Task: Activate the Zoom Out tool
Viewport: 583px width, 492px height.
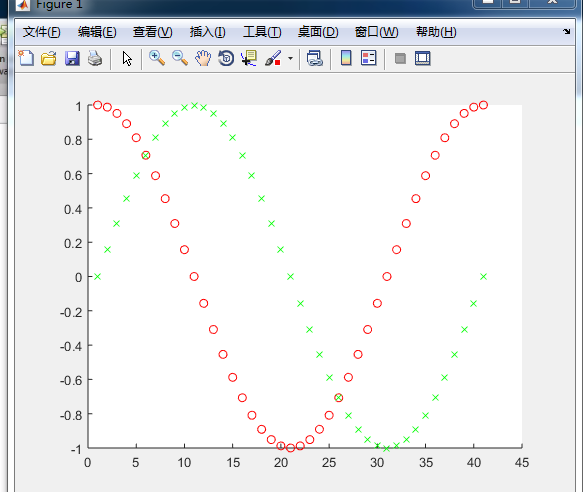Action: click(x=180, y=58)
